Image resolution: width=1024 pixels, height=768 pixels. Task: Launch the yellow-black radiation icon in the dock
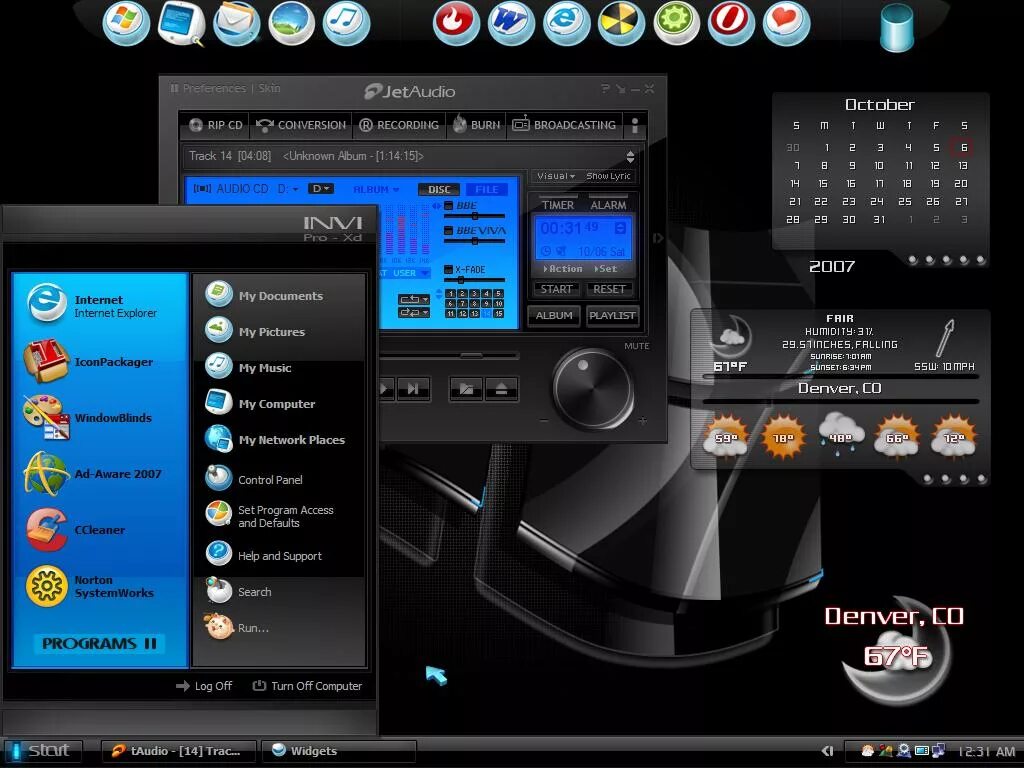621,23
